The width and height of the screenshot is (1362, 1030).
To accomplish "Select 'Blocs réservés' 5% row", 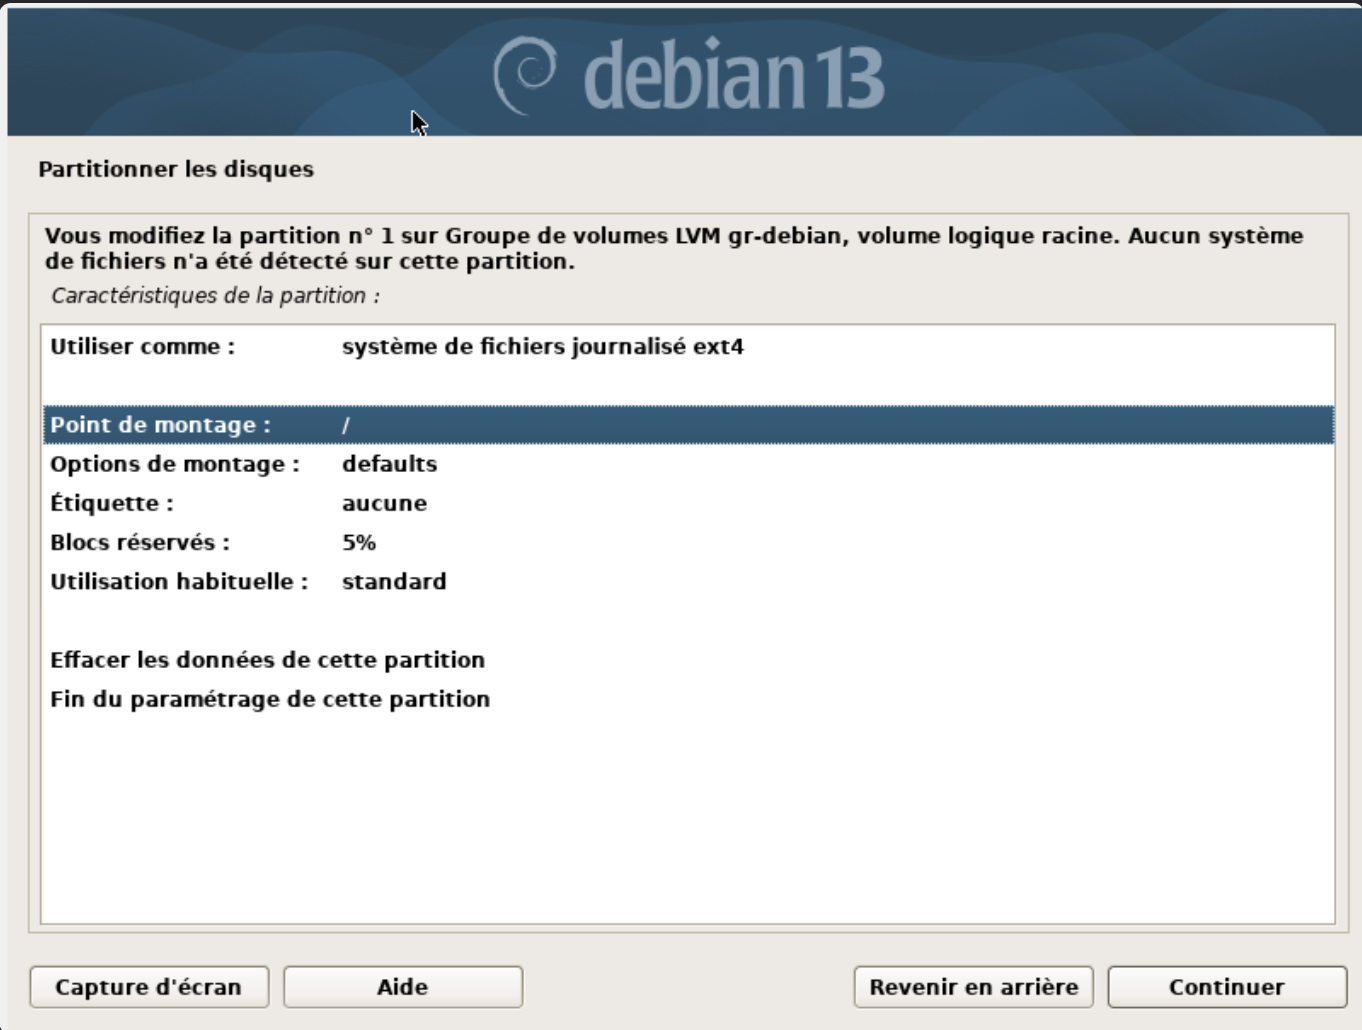I will [688, 542].
